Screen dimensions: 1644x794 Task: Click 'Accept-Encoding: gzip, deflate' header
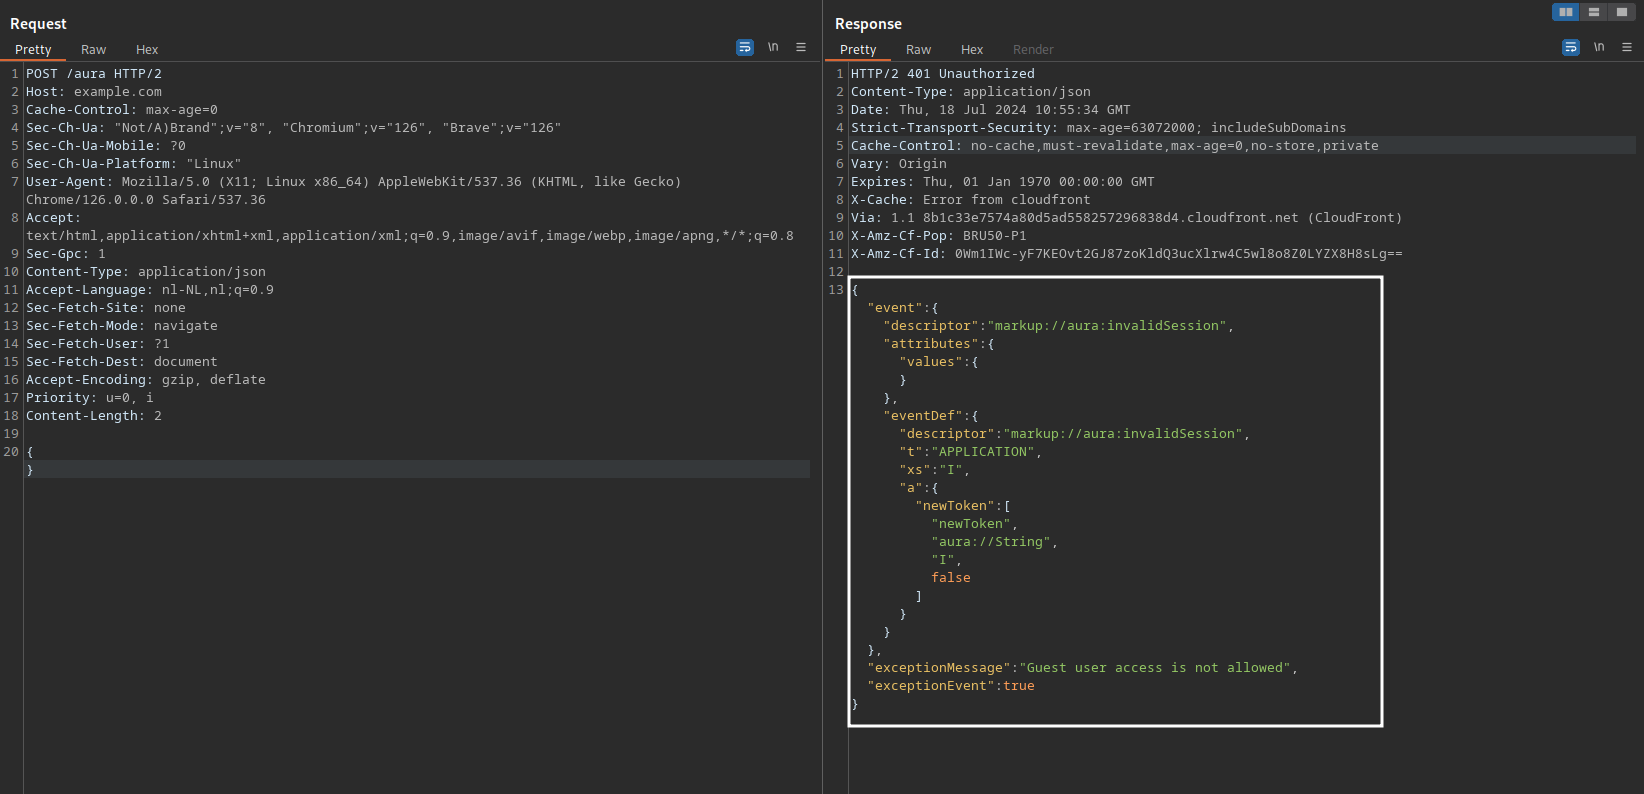coord(146,380)
